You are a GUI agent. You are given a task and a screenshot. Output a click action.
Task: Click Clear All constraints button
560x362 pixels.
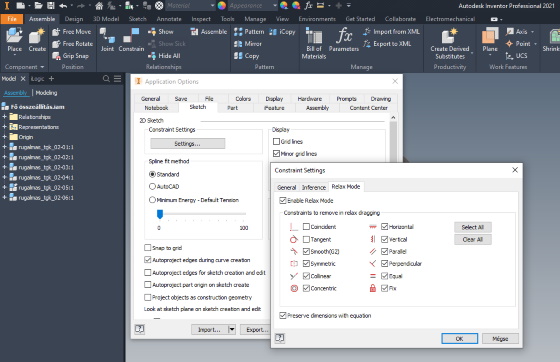(x=472, y=240)
